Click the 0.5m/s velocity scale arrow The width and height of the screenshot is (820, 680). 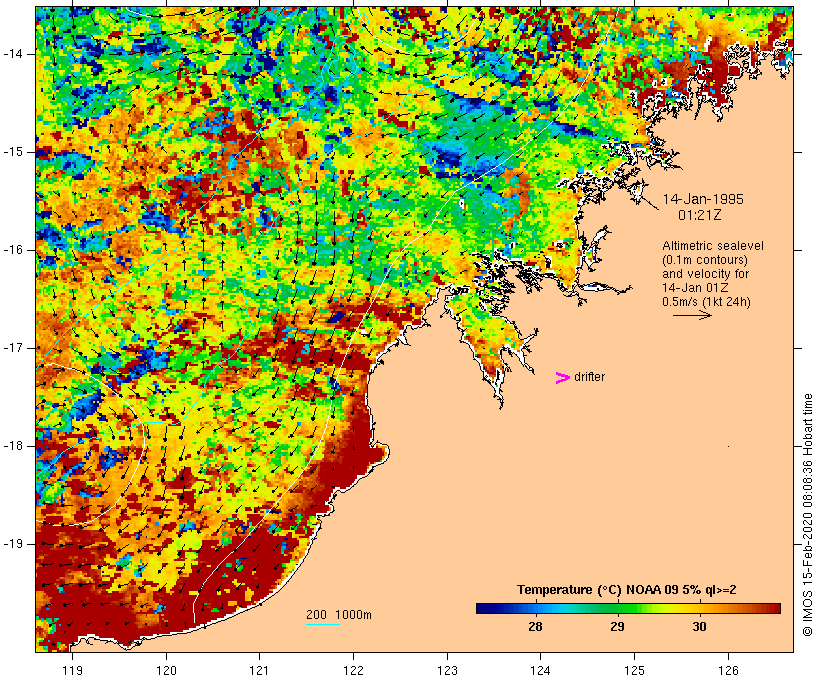click(x=692, y=315)
